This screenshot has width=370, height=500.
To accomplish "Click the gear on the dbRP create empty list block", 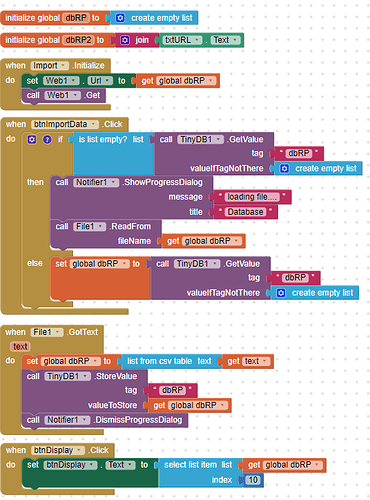I will click(x=120, y=18).
